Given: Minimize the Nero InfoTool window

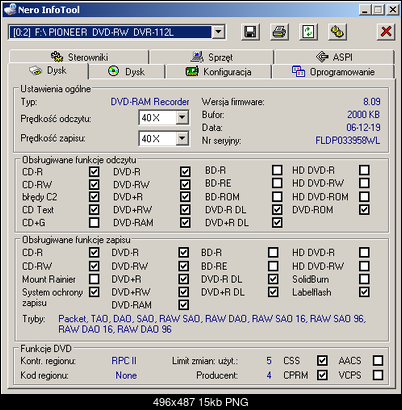Looking at the screenshot, I should (365, 10).
